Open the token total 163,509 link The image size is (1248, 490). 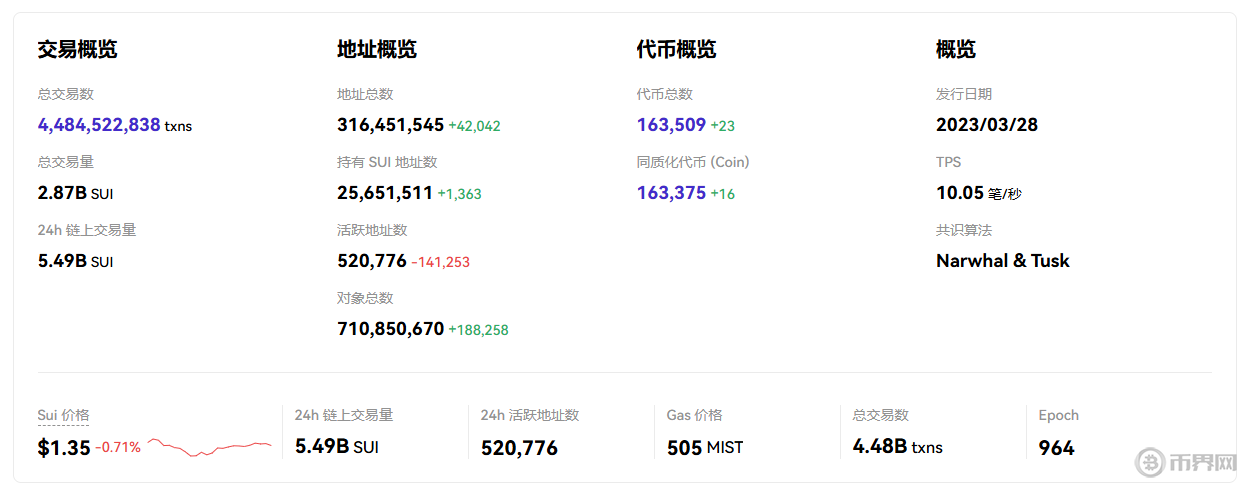671,125
